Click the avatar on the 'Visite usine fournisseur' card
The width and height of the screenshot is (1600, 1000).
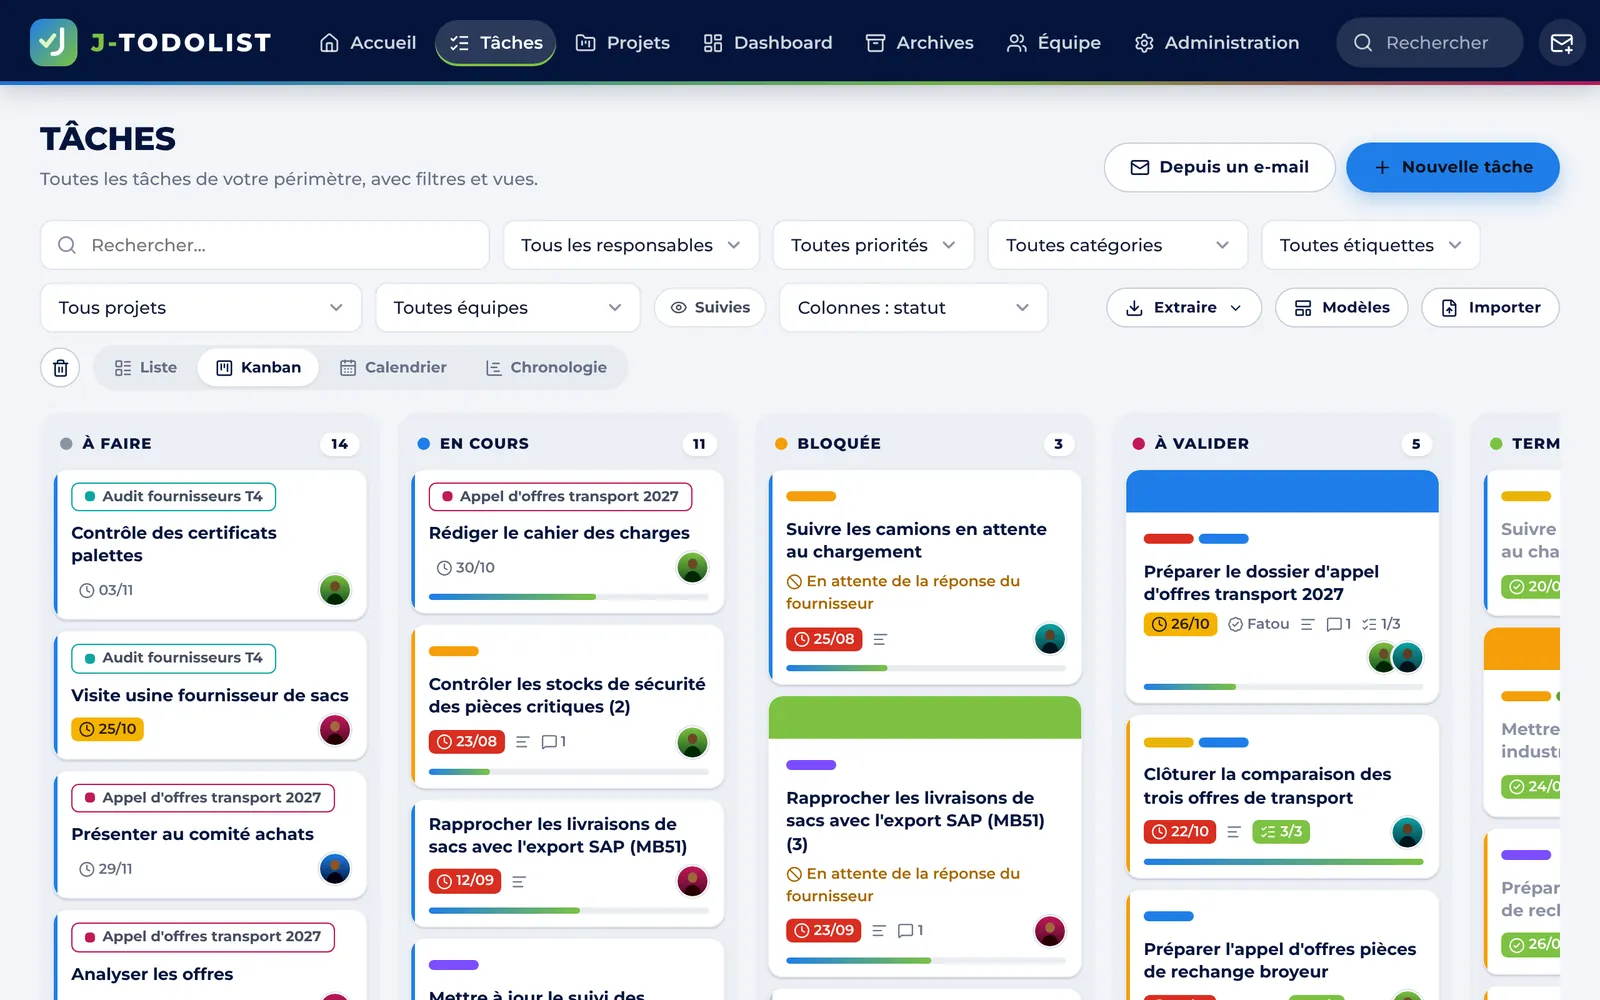click(335, 730)
